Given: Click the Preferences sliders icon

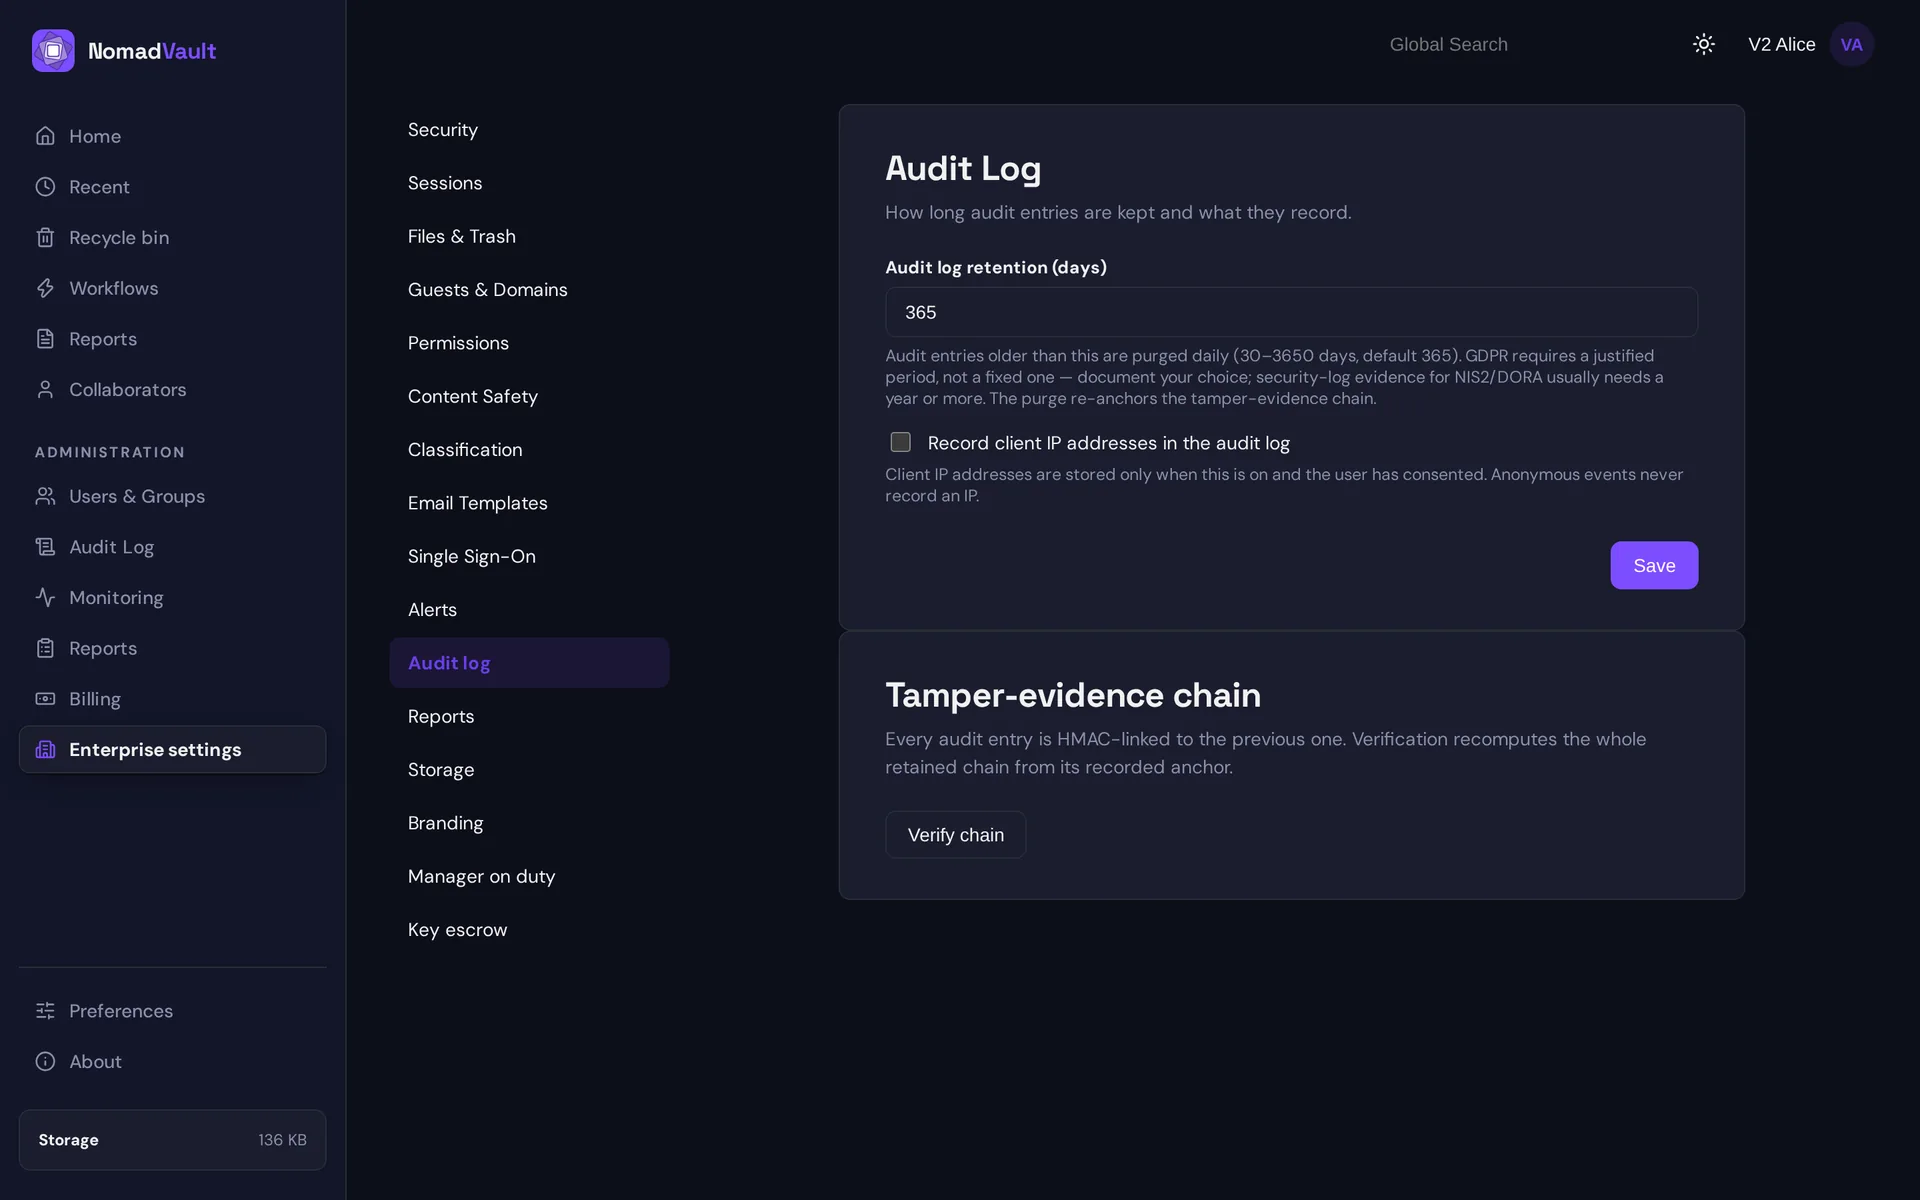Looking at the screenshot, I should [45, 1011].
